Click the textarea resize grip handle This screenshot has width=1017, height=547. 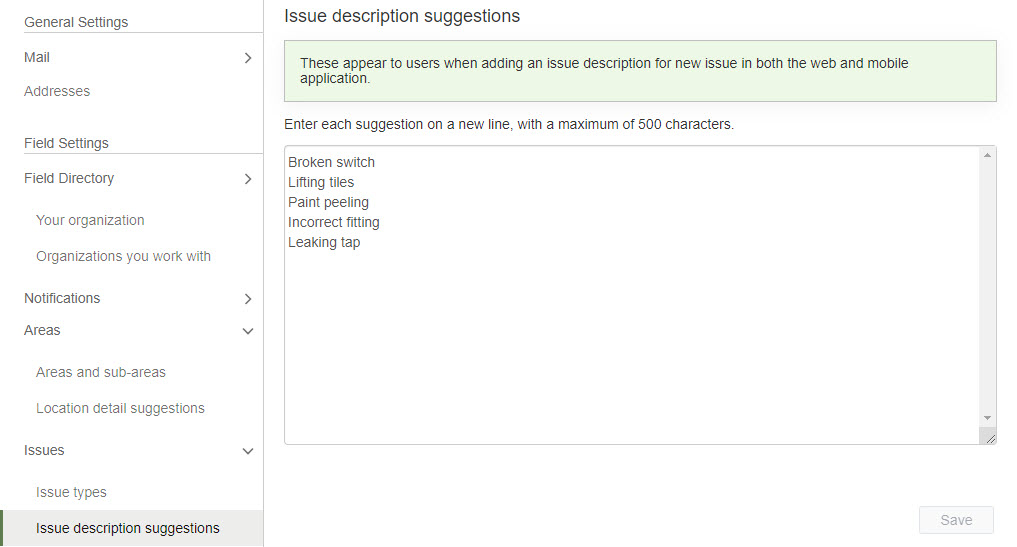coord(990,439)
